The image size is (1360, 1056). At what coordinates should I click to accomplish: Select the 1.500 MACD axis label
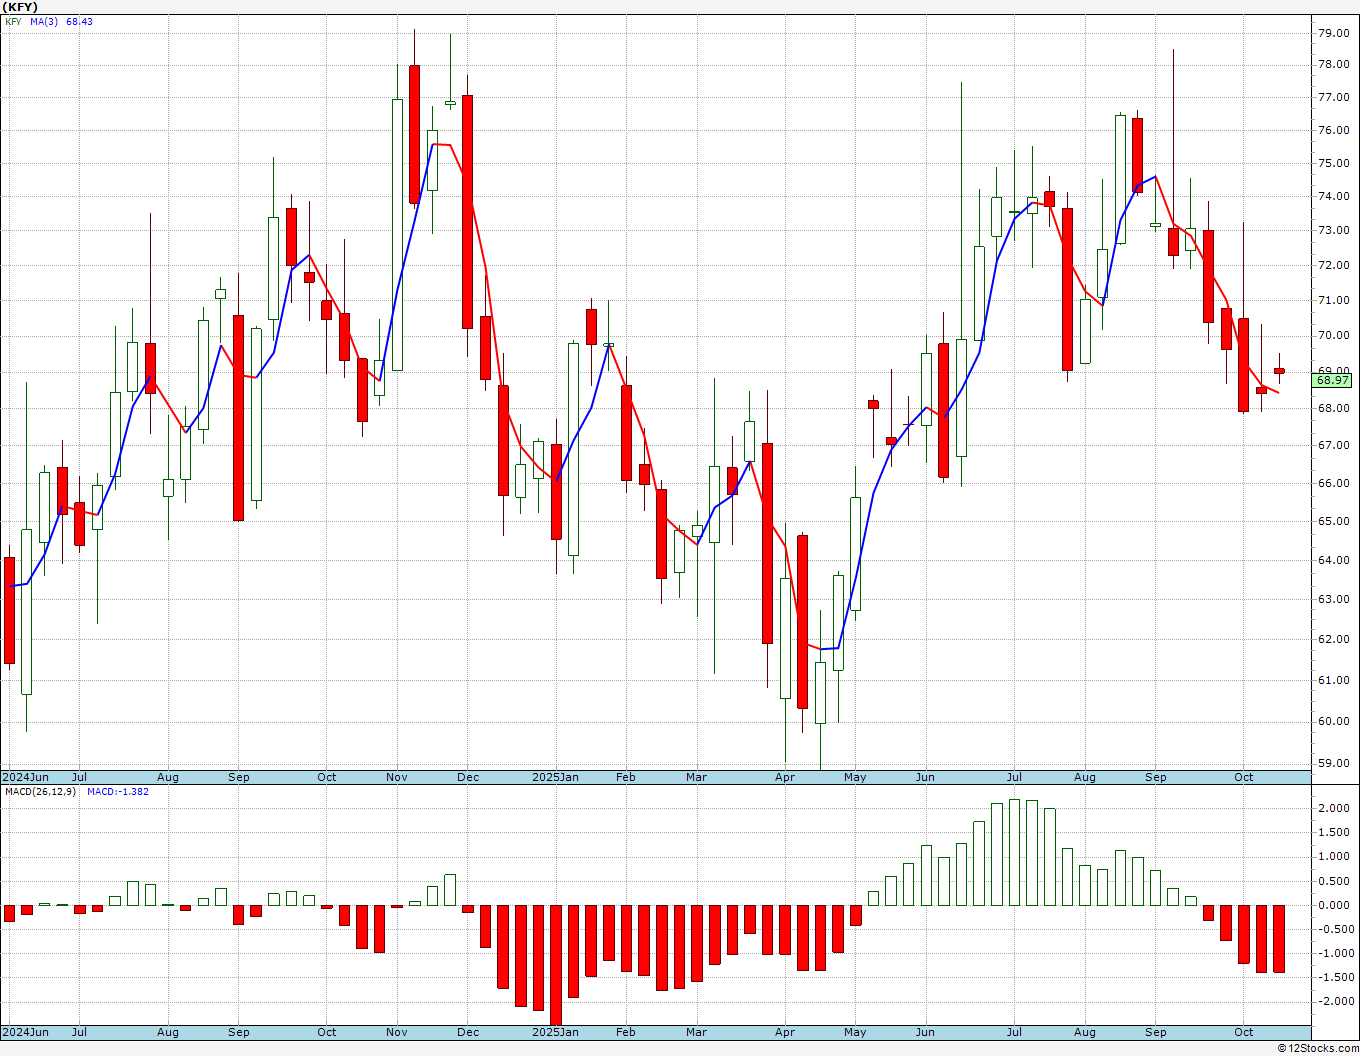[1333, 832]
